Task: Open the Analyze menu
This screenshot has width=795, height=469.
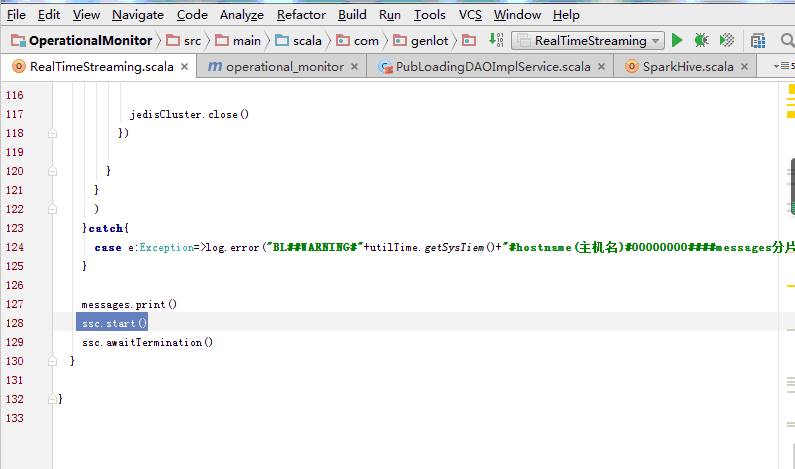Action: [241, 15]
